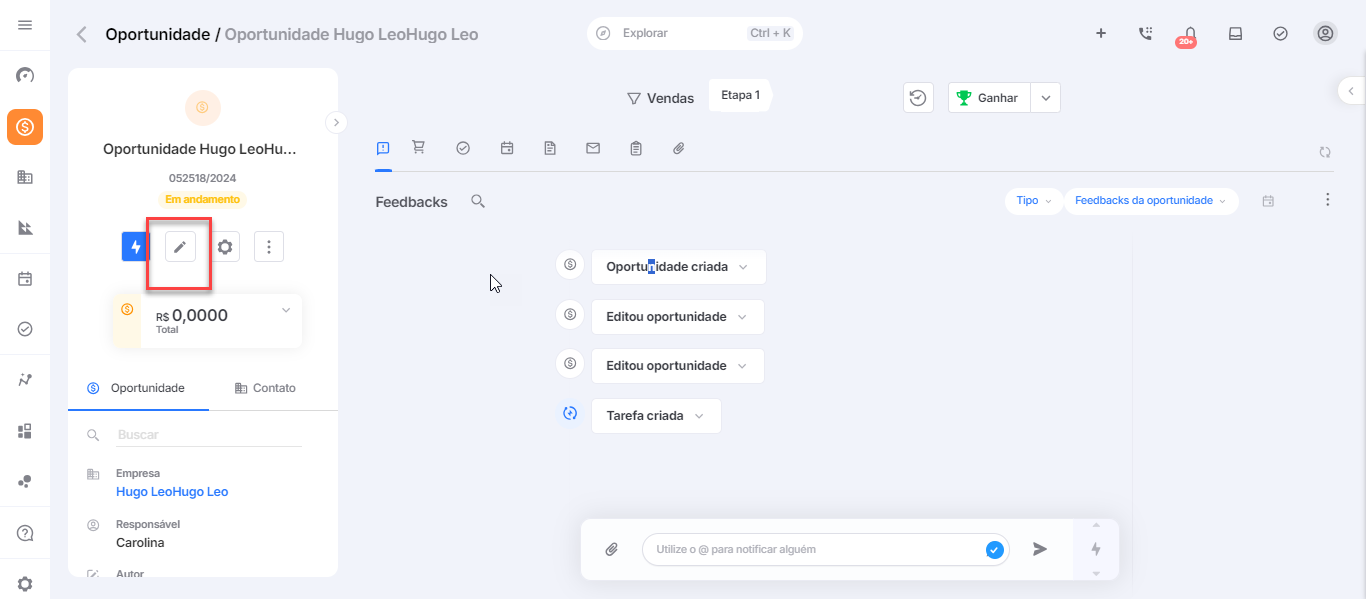
Task: Open the Tipo filter dropdown
Action: coord(1033,201)
